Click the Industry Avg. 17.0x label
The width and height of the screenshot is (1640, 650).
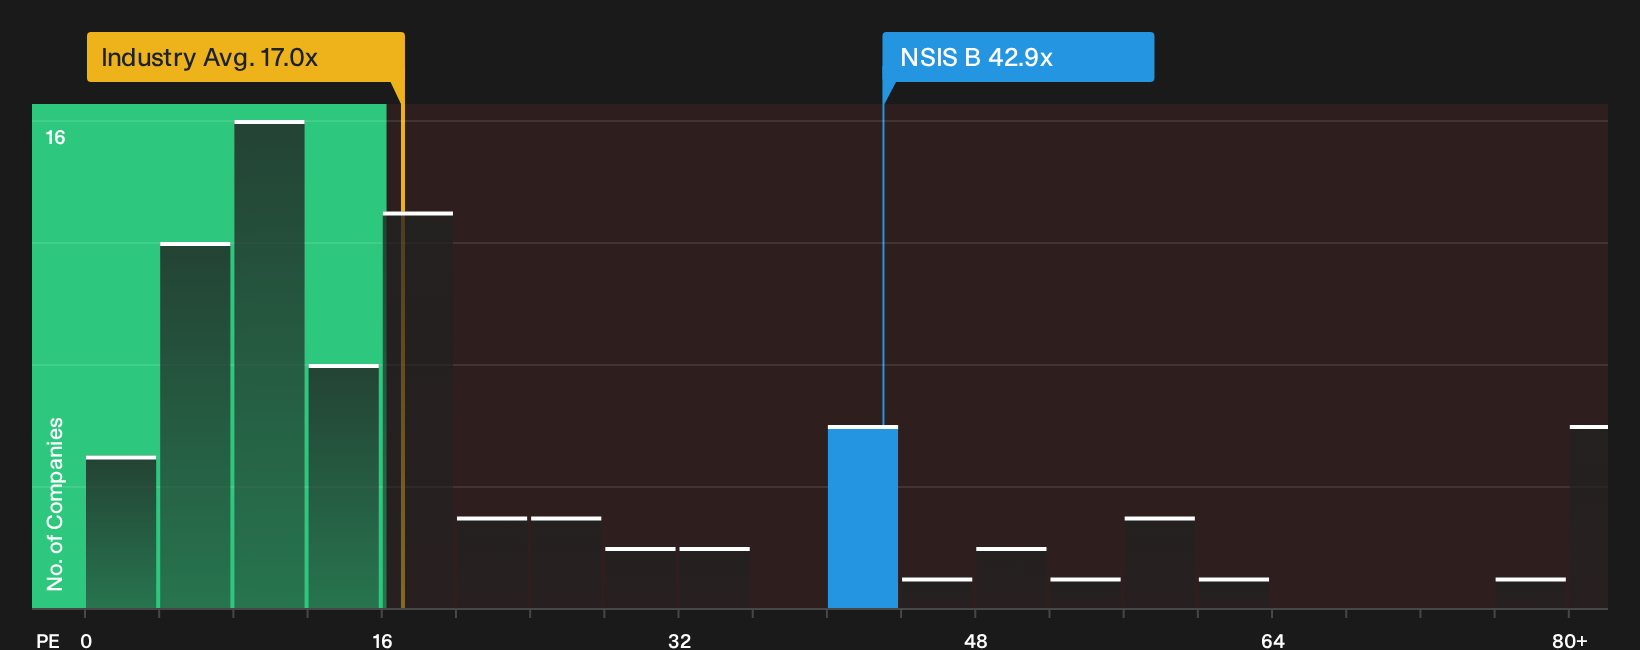[245, 57]
